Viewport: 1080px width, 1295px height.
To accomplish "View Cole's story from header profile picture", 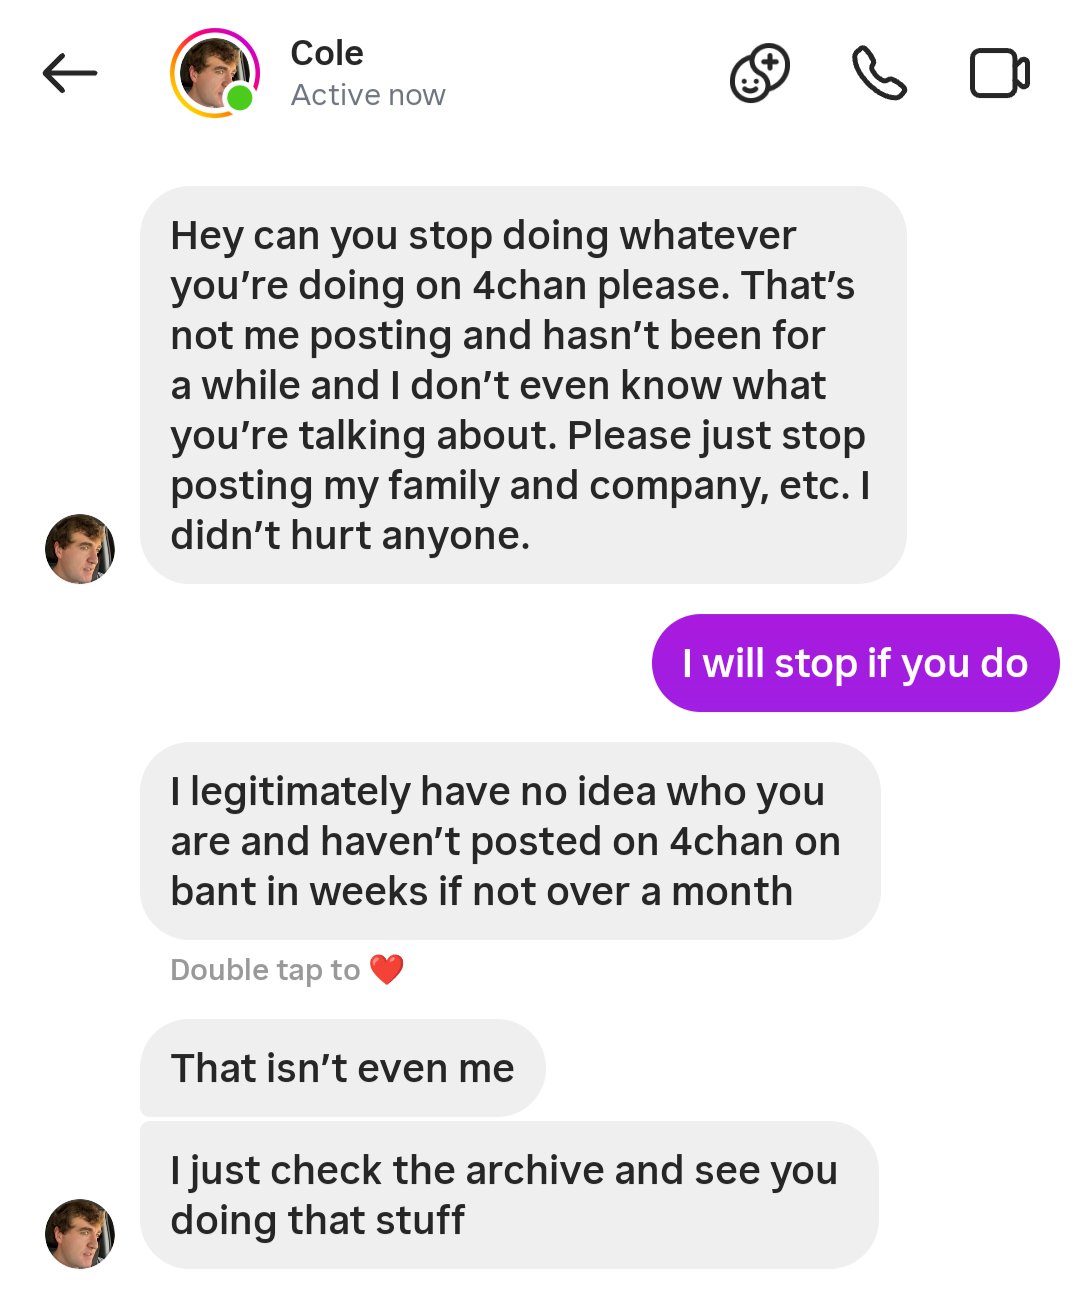I will [213, 72].
